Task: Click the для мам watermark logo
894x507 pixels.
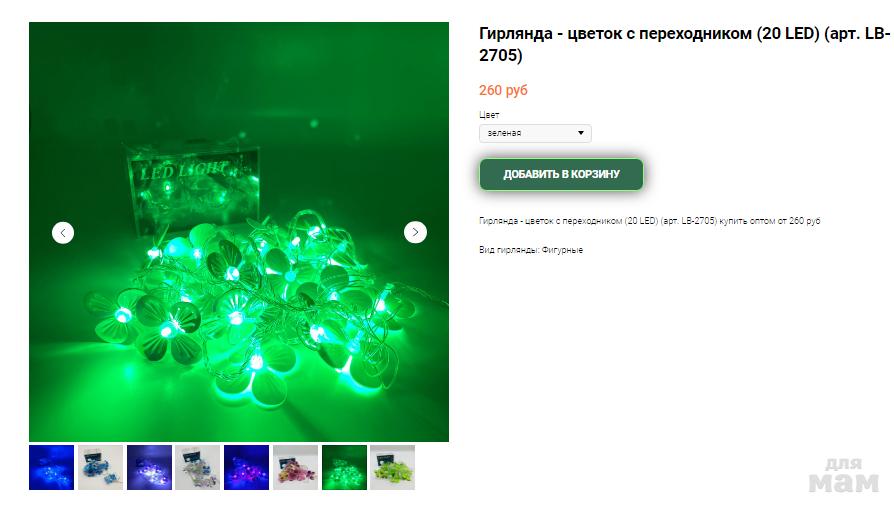Action: [844, 476]
